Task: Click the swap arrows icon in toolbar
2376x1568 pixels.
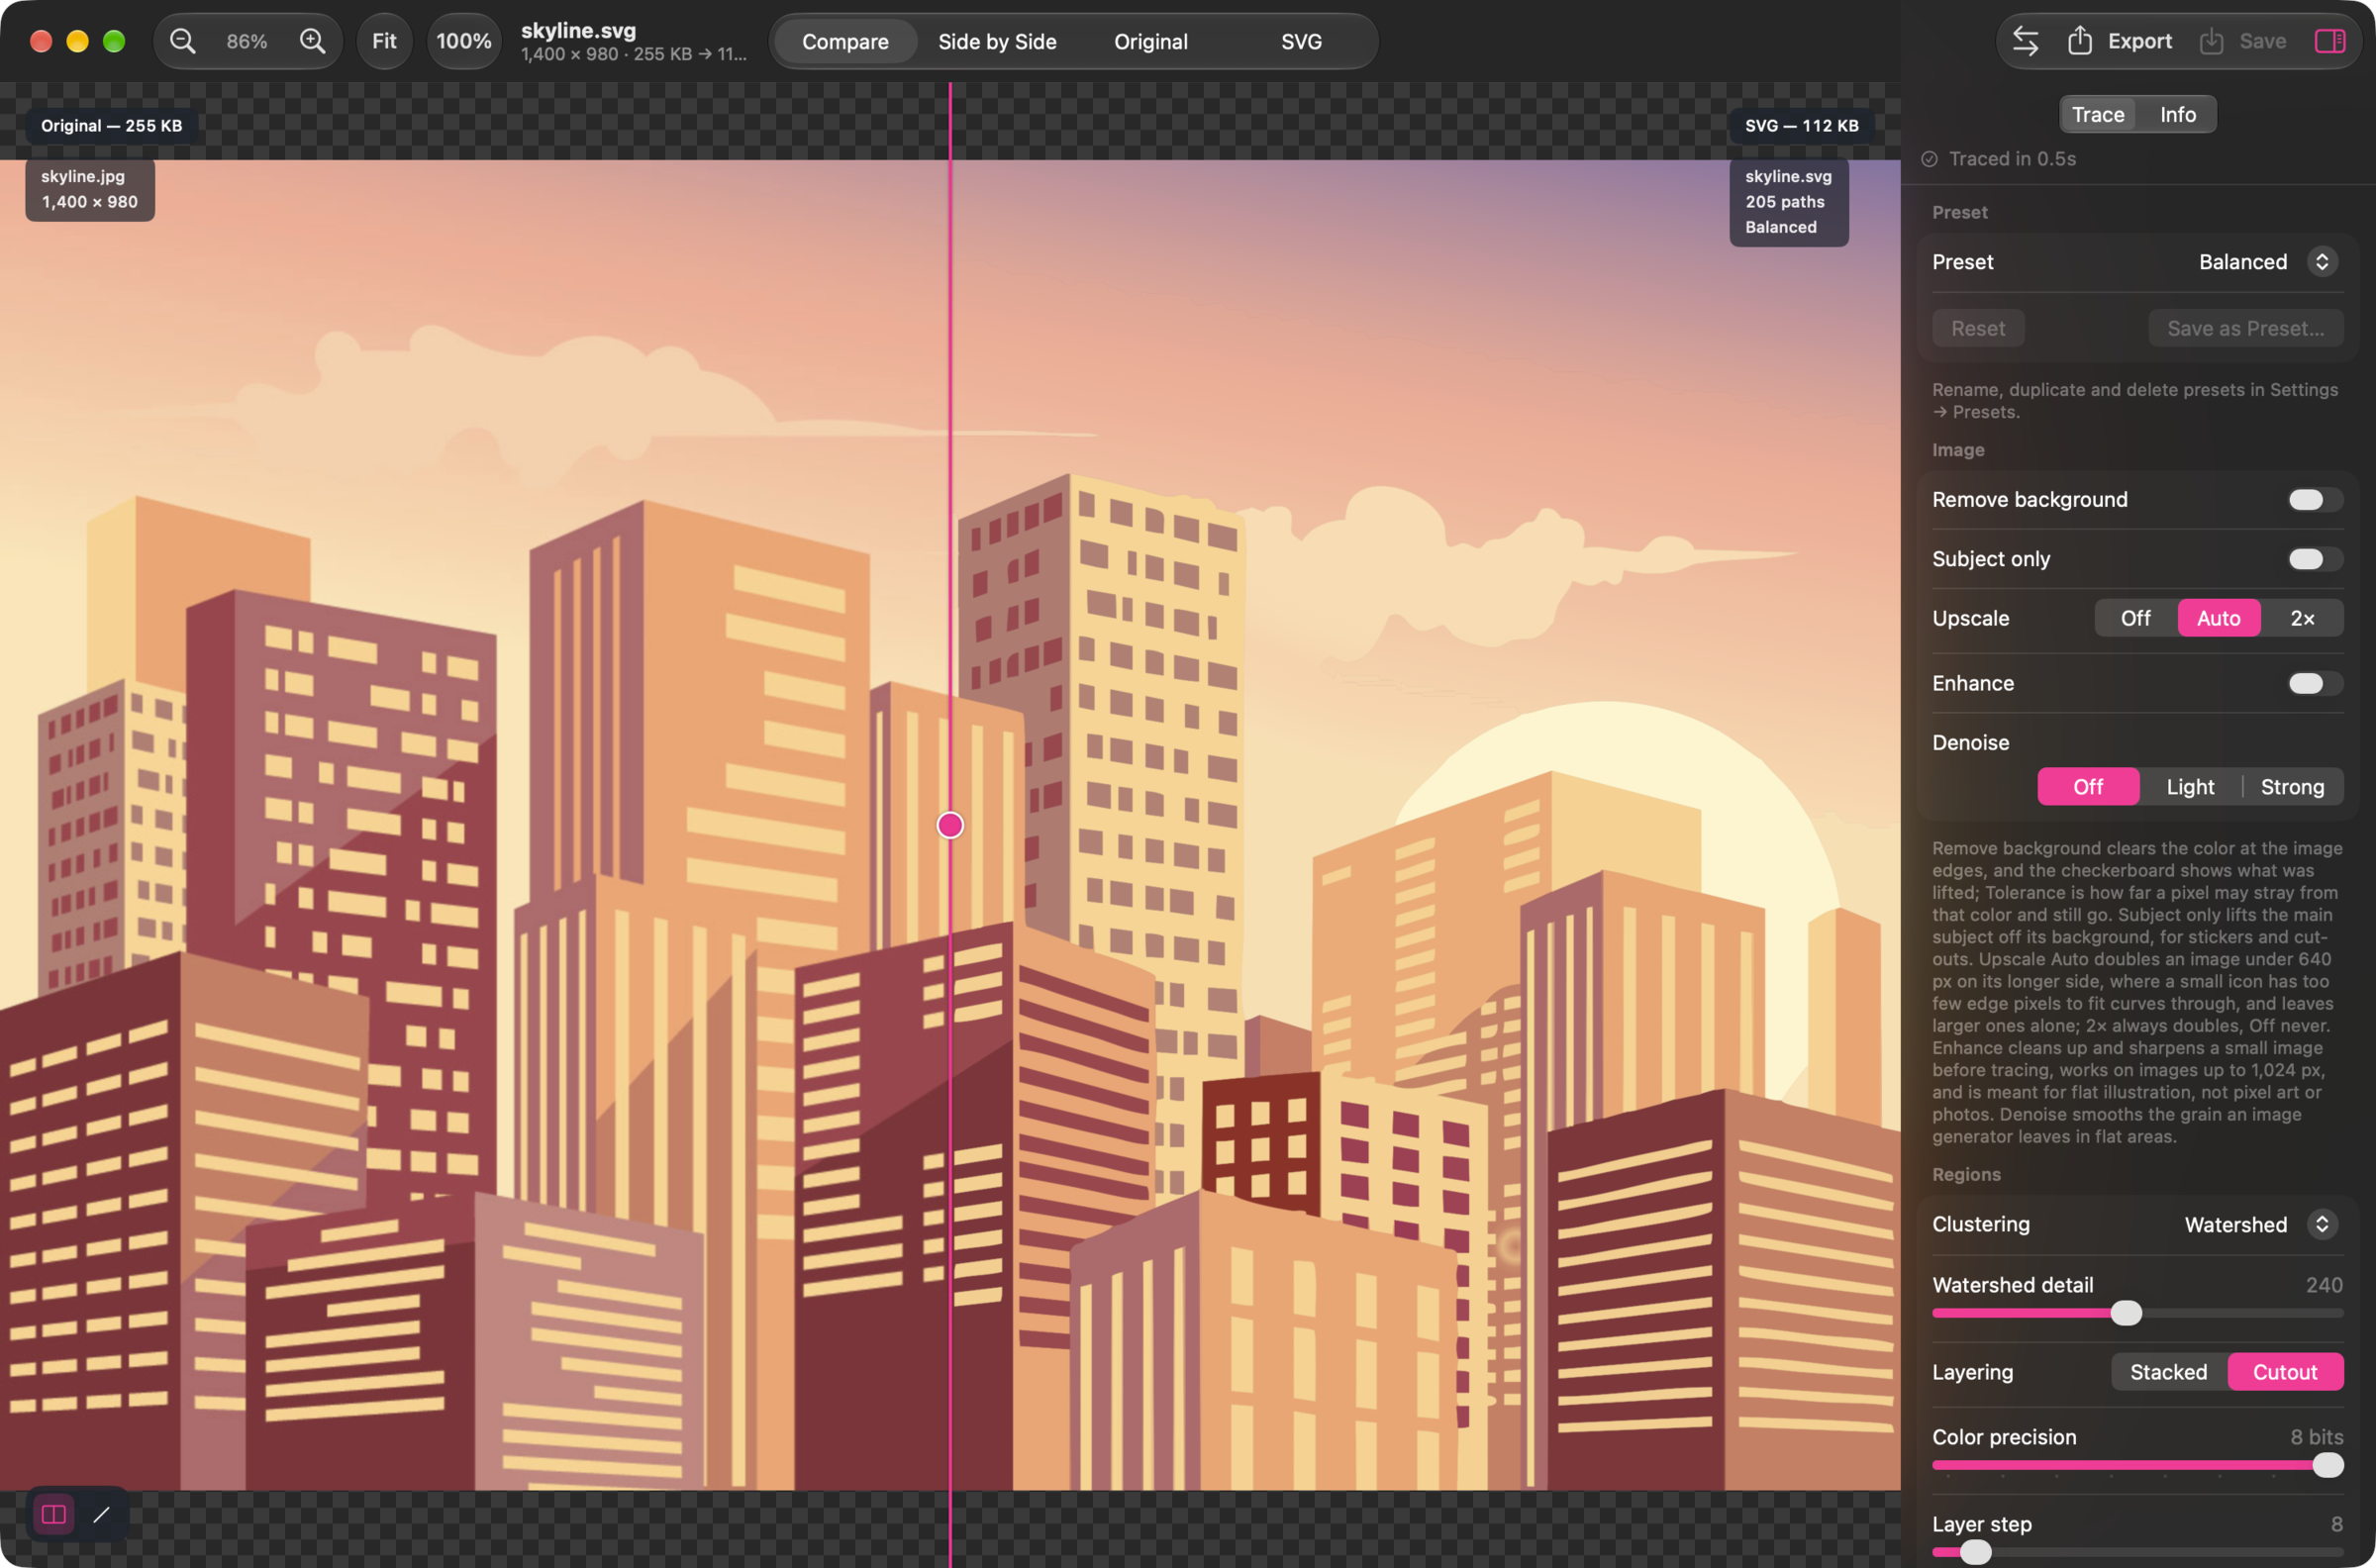Action: [2025, 41]
